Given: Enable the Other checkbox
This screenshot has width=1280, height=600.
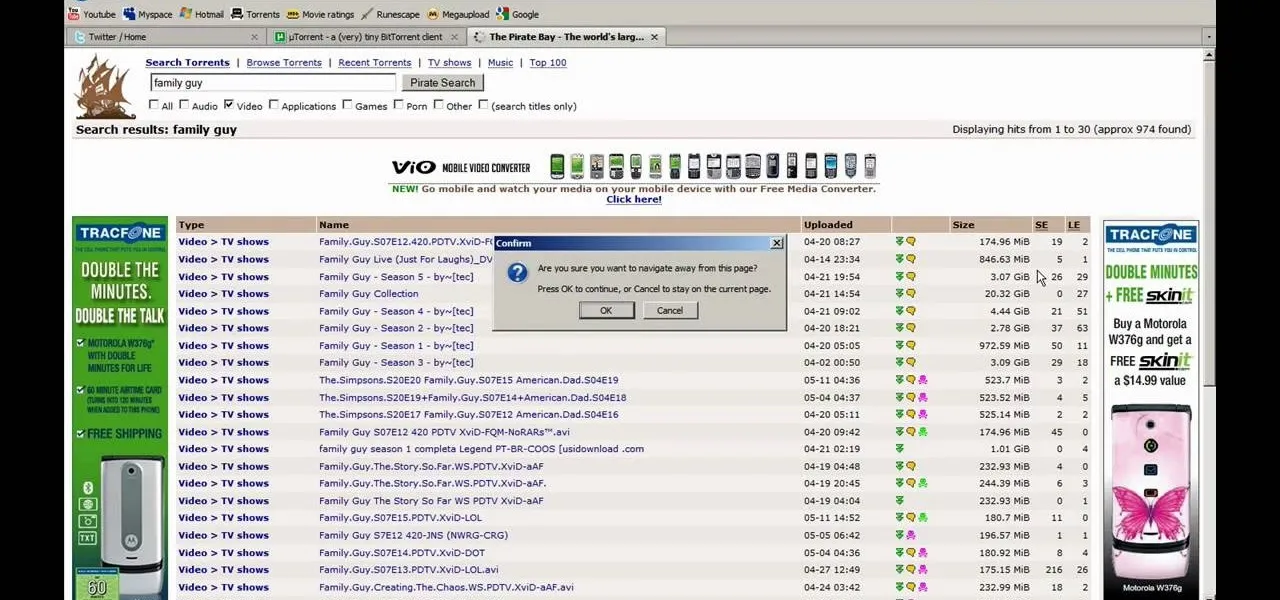Looking at the screenshot, I should 439,105.
